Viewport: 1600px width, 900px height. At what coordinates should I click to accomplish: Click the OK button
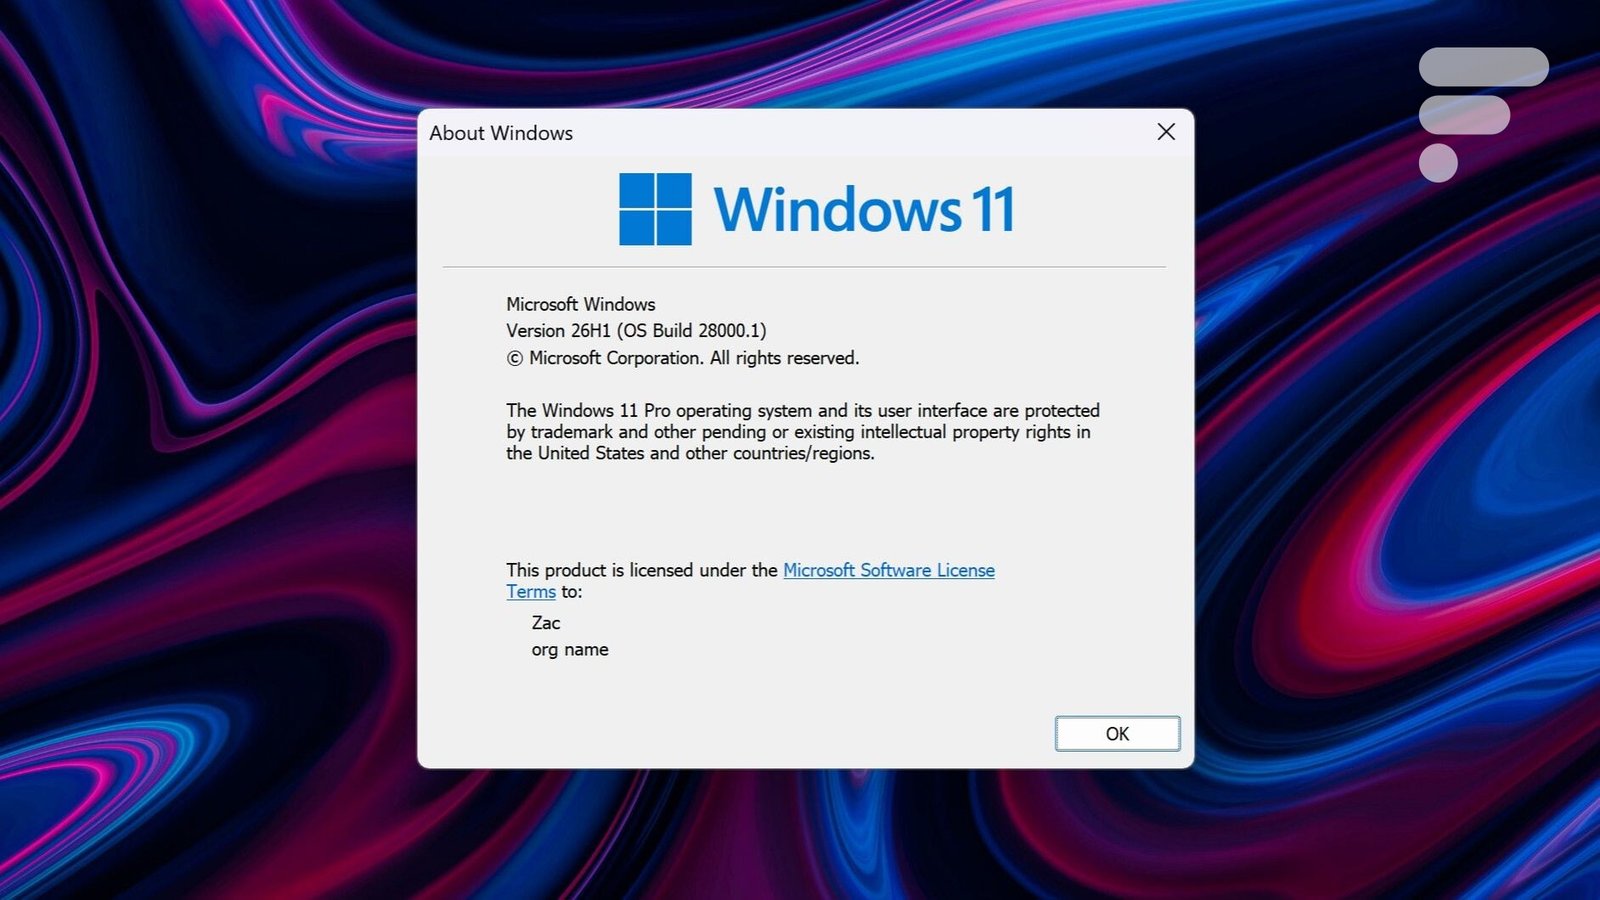pos(1117,734)
